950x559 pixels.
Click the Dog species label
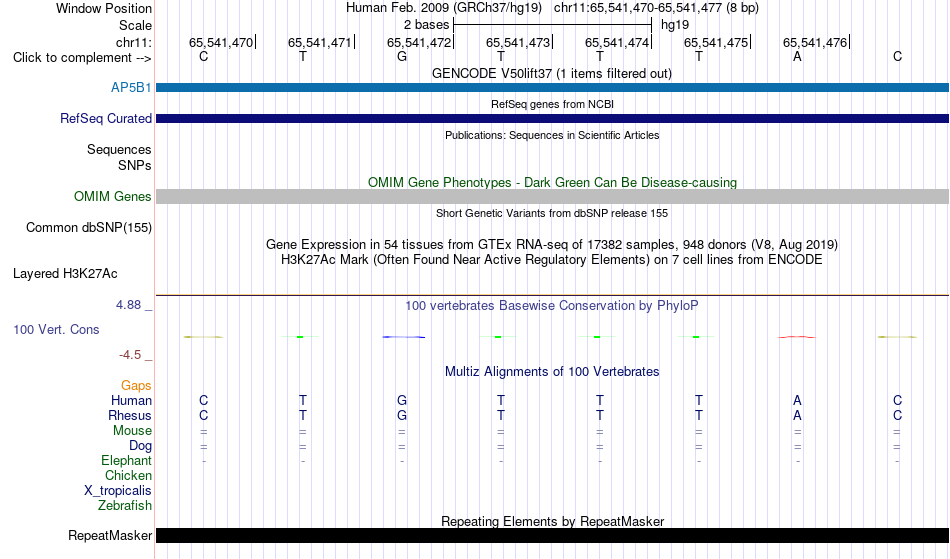click(141, 446)
